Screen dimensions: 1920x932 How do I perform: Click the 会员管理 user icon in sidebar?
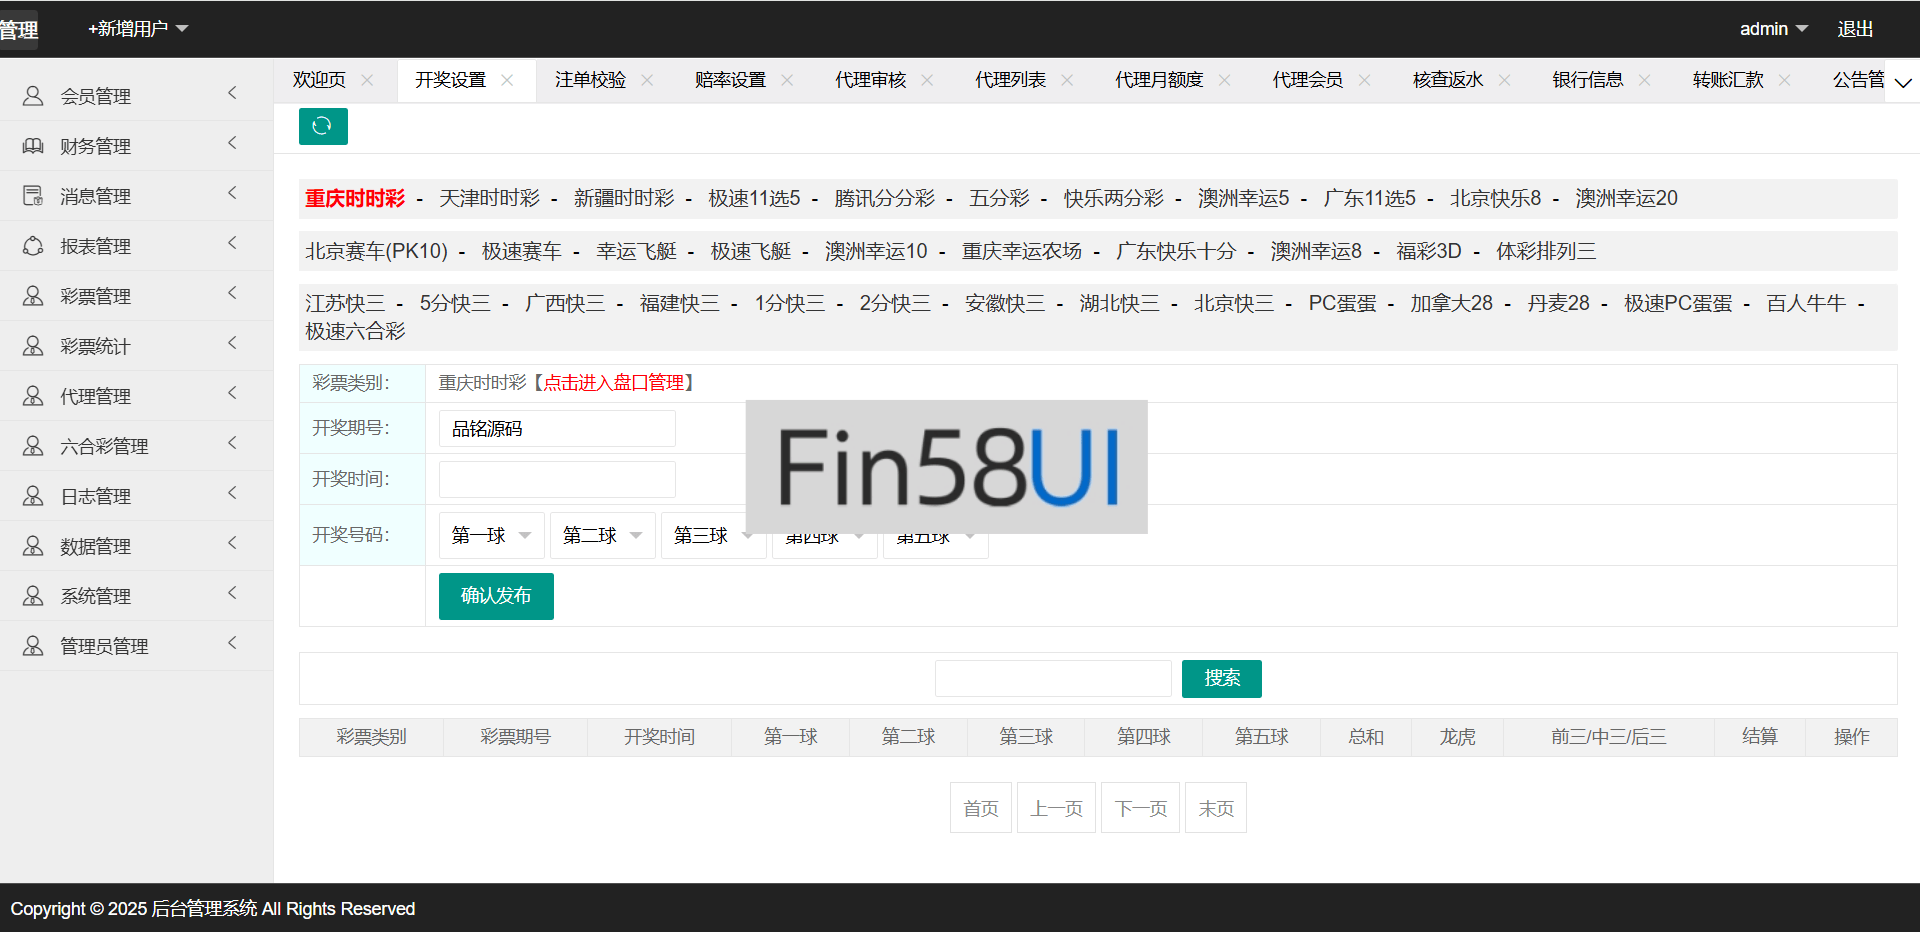tap(33, 96)
